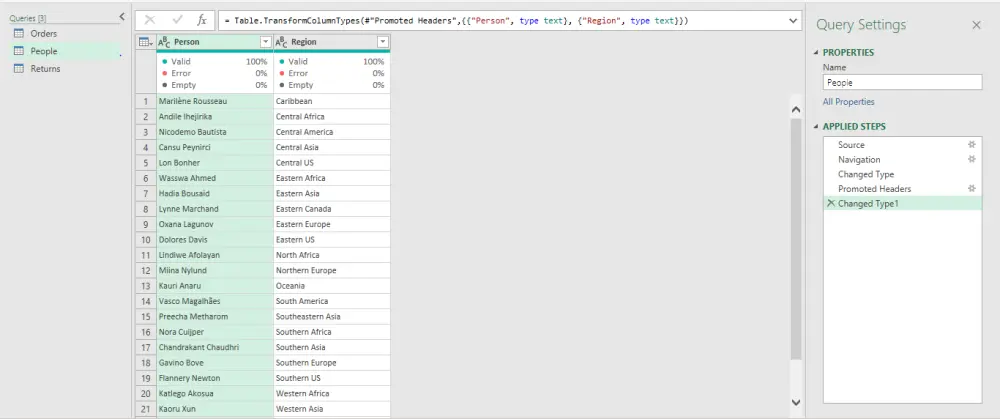Open the Region column filter dropdown
Viewport: 1000px width, 419px height.
[x=383, y=42]
